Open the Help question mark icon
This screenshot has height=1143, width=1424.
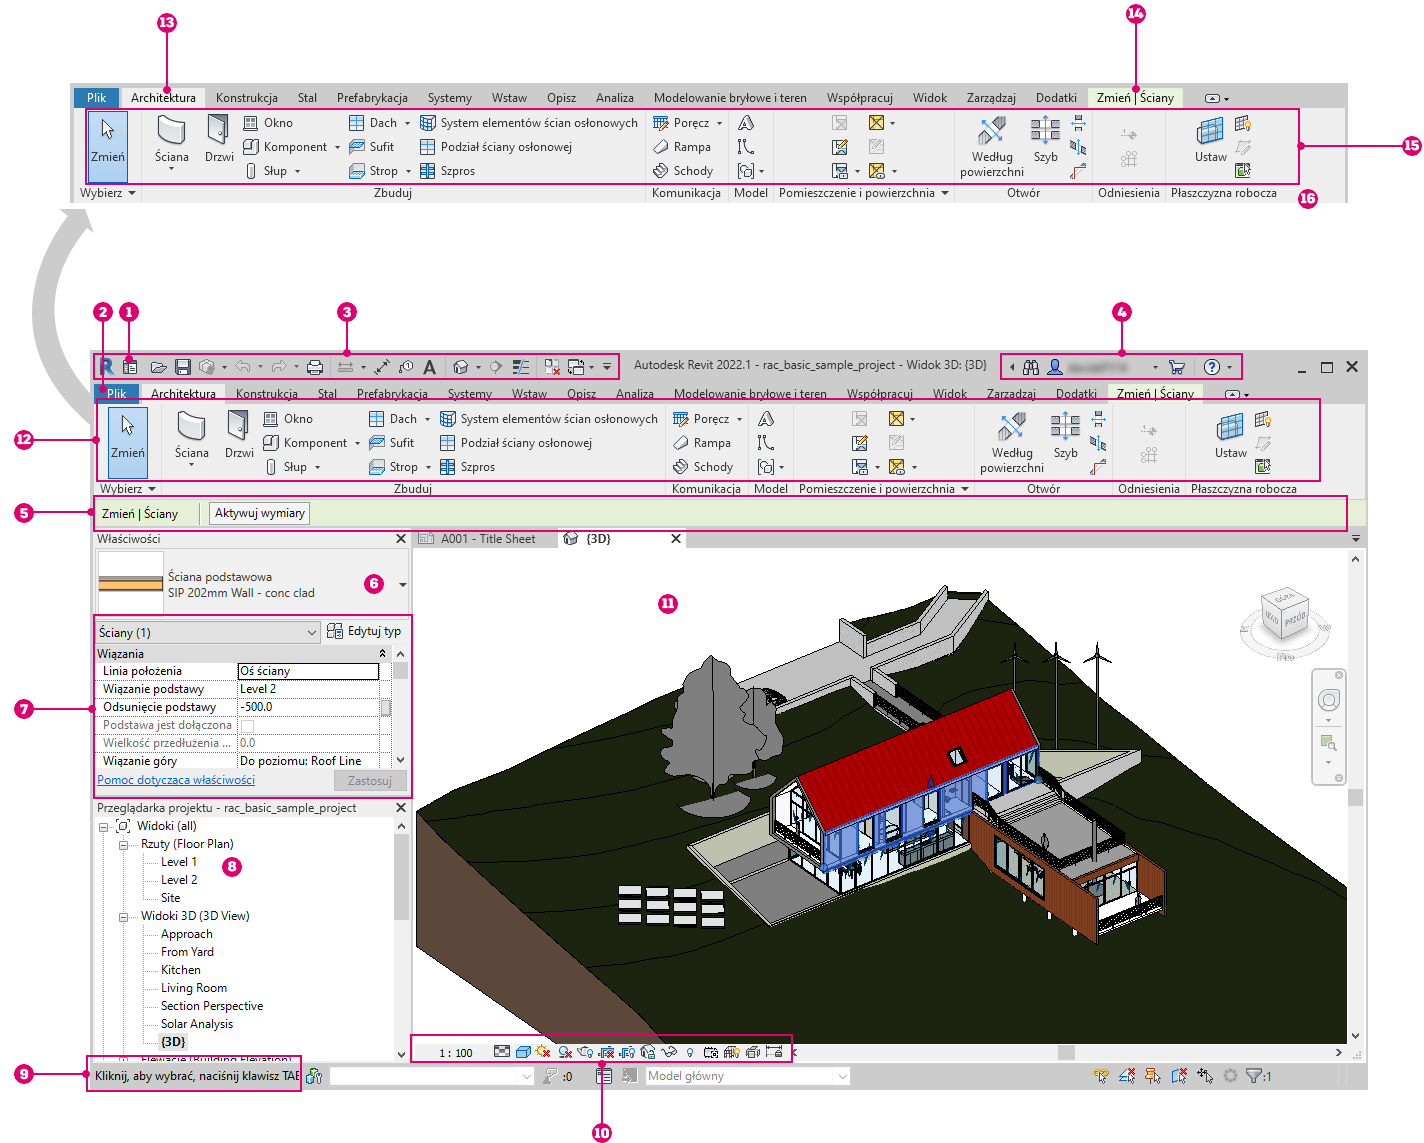pyautogui.click(x=1212, y=367)
